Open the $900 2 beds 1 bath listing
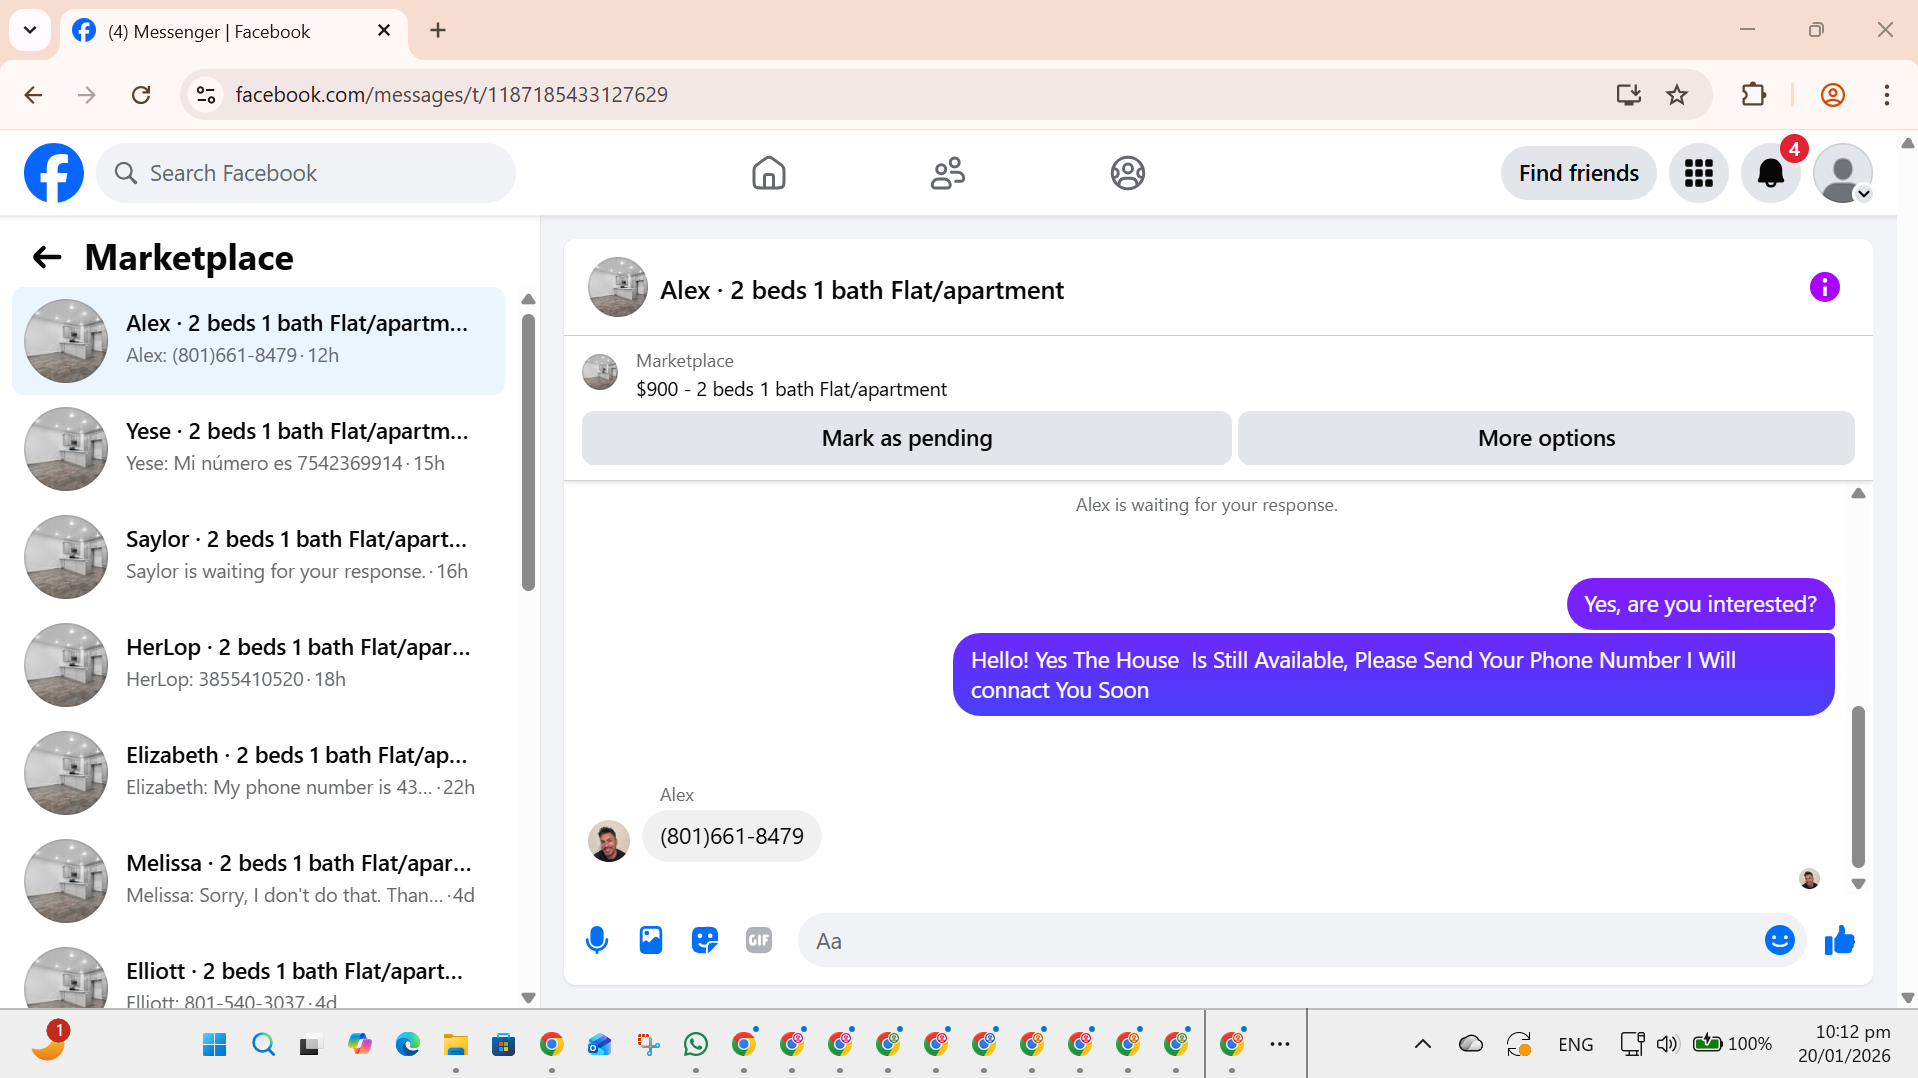1918x1078 pixels. pyautogui.click(x=791, y=389)
